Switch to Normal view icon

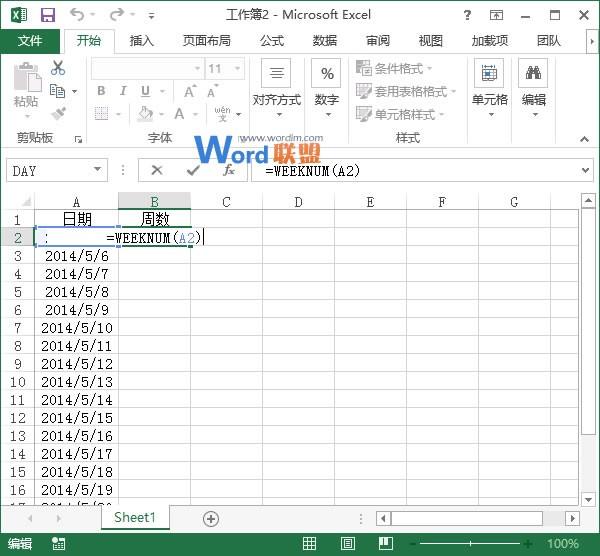309,544
